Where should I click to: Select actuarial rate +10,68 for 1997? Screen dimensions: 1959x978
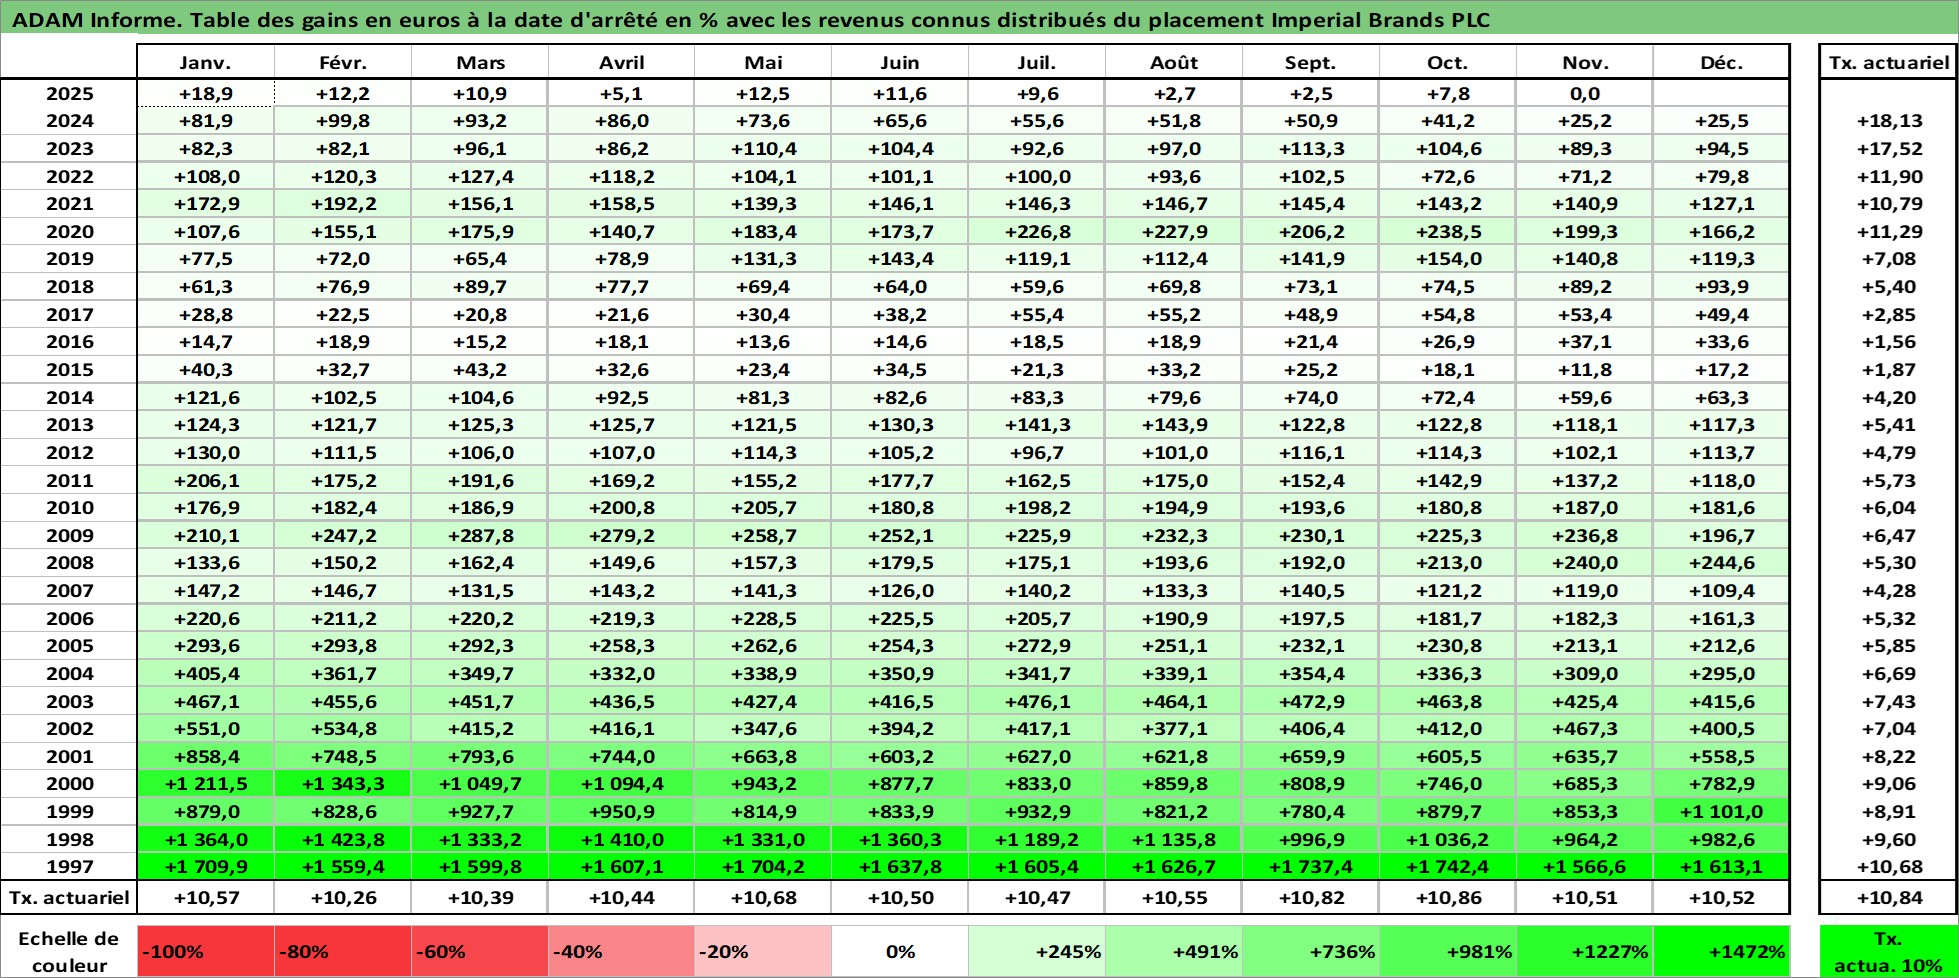1889,867
